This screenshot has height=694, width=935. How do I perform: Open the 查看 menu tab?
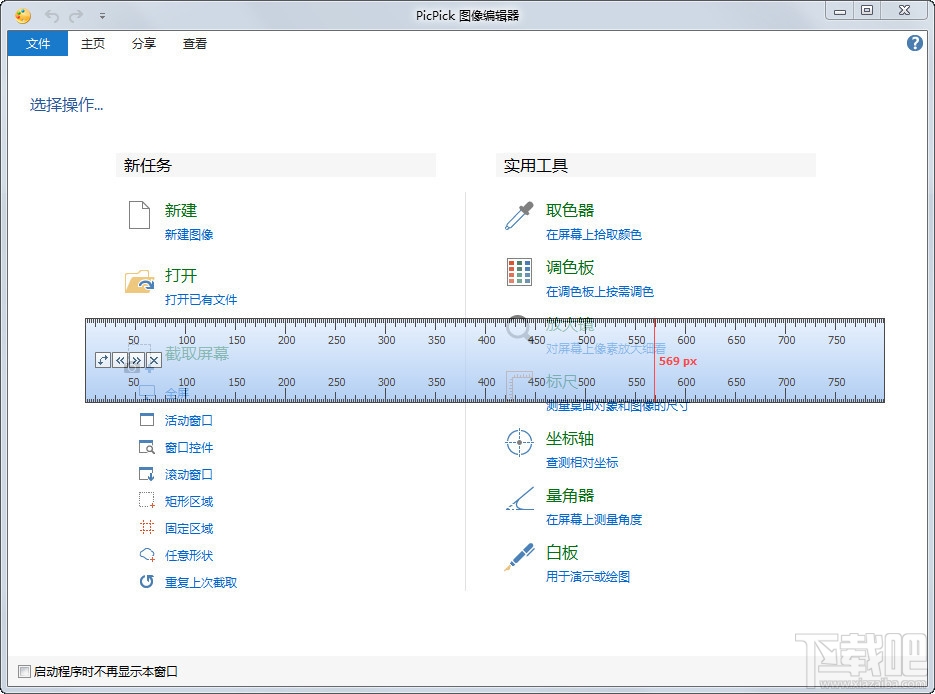pyautogui.click(x=194, y=43)
